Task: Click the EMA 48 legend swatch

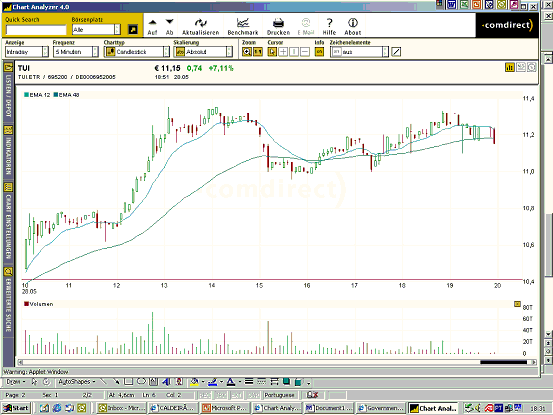Action: click(55, 94)
